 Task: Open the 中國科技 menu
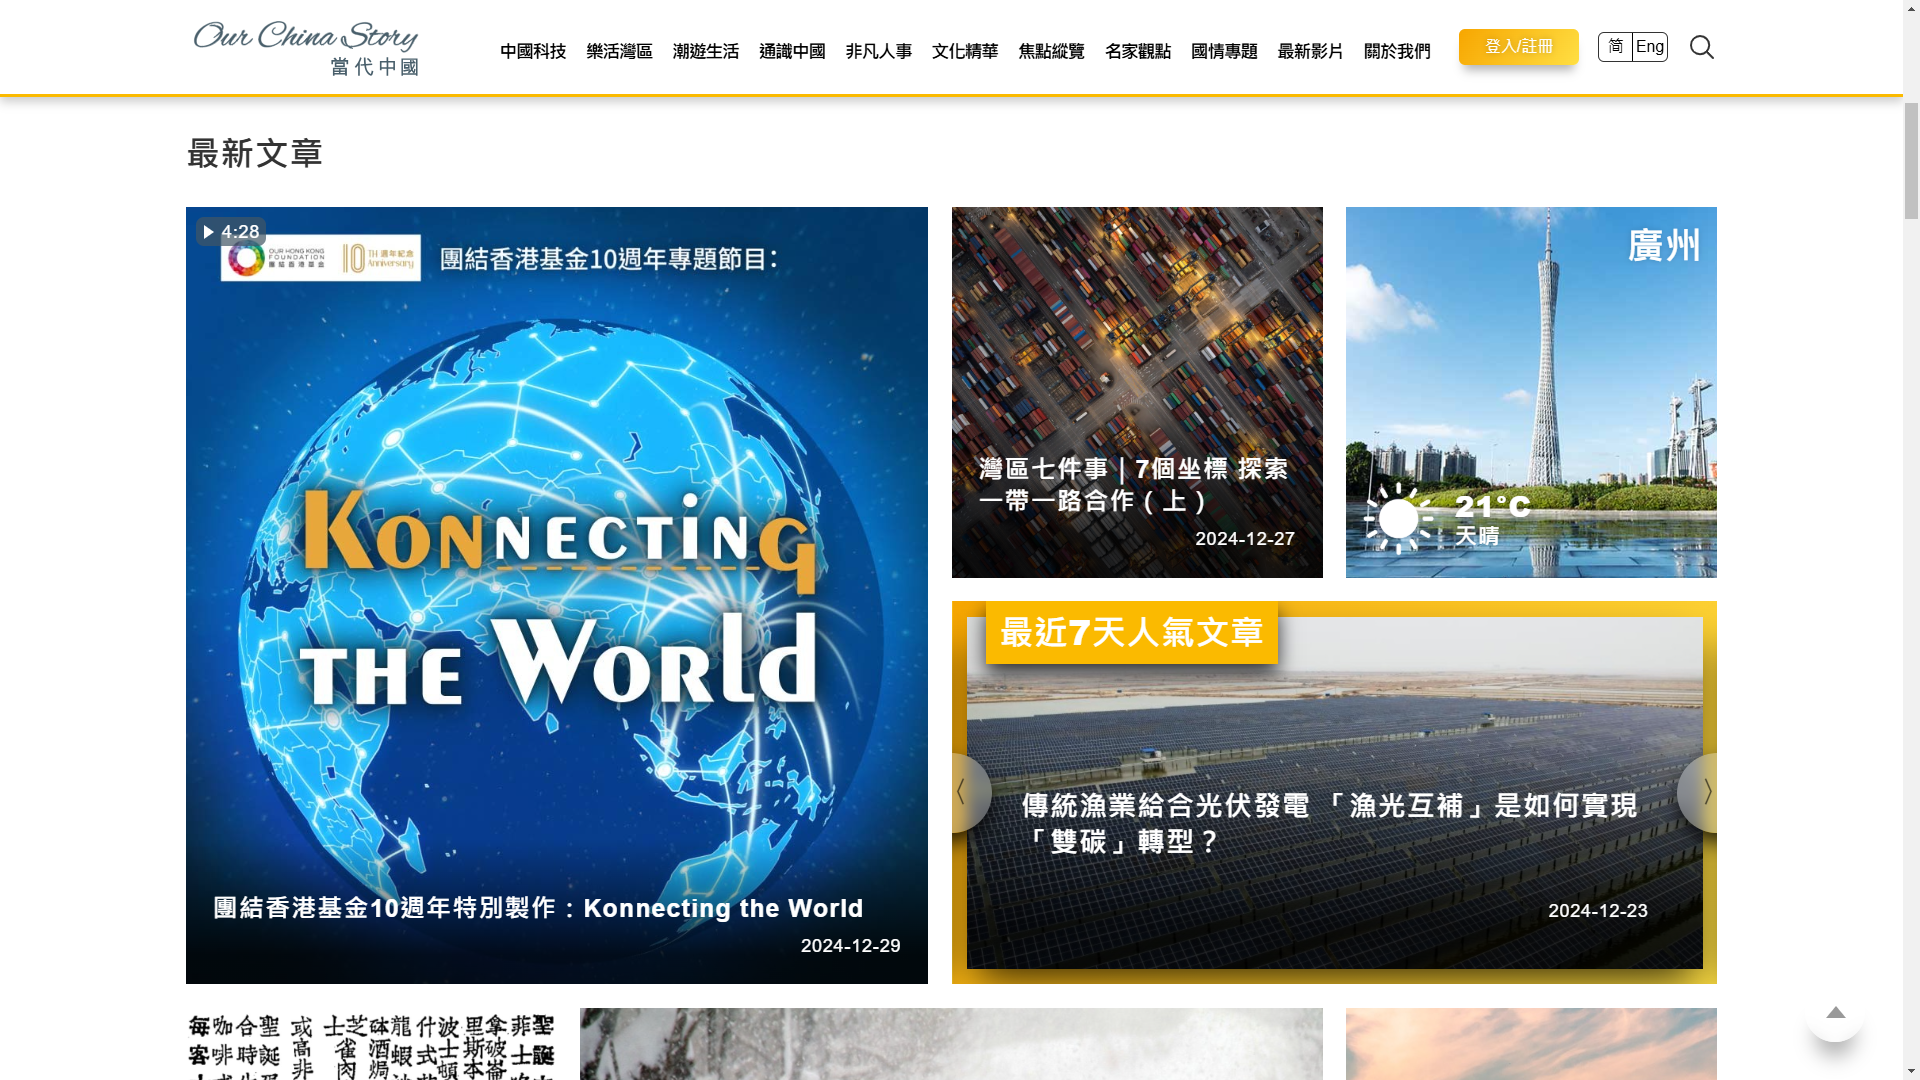click(533, 51)
